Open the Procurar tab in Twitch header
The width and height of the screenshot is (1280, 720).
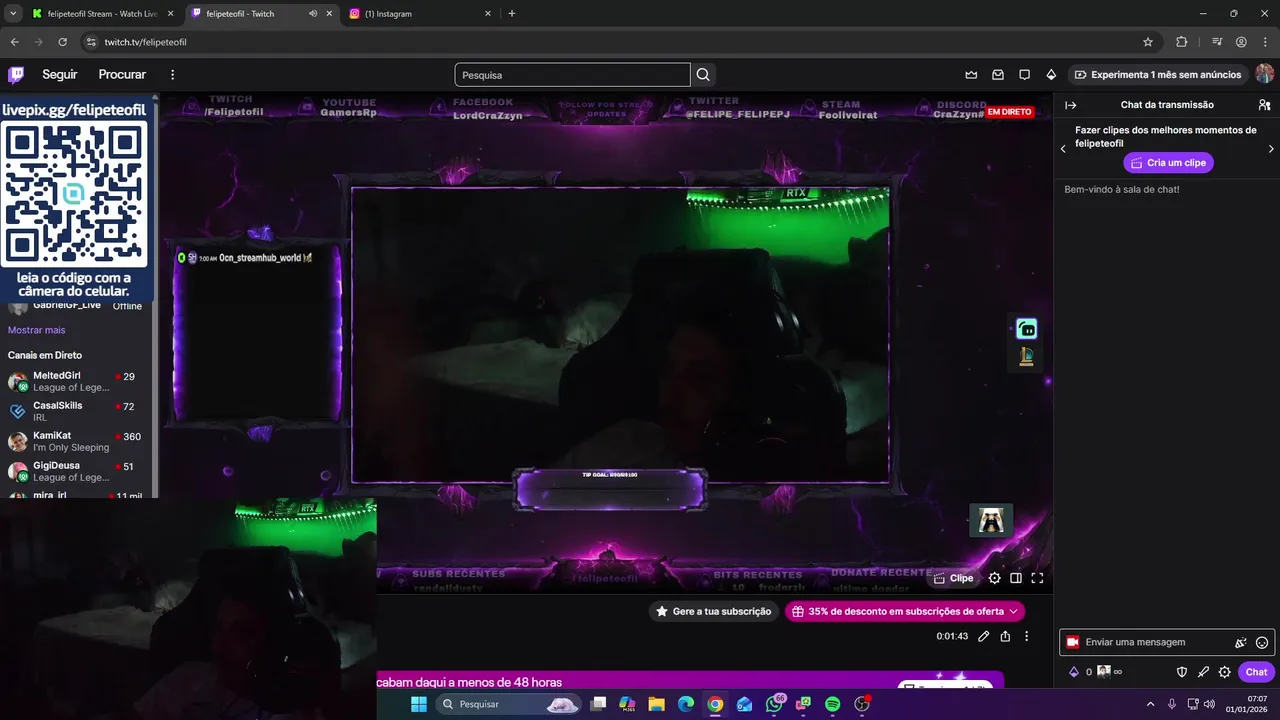click(x=122, y=75)
